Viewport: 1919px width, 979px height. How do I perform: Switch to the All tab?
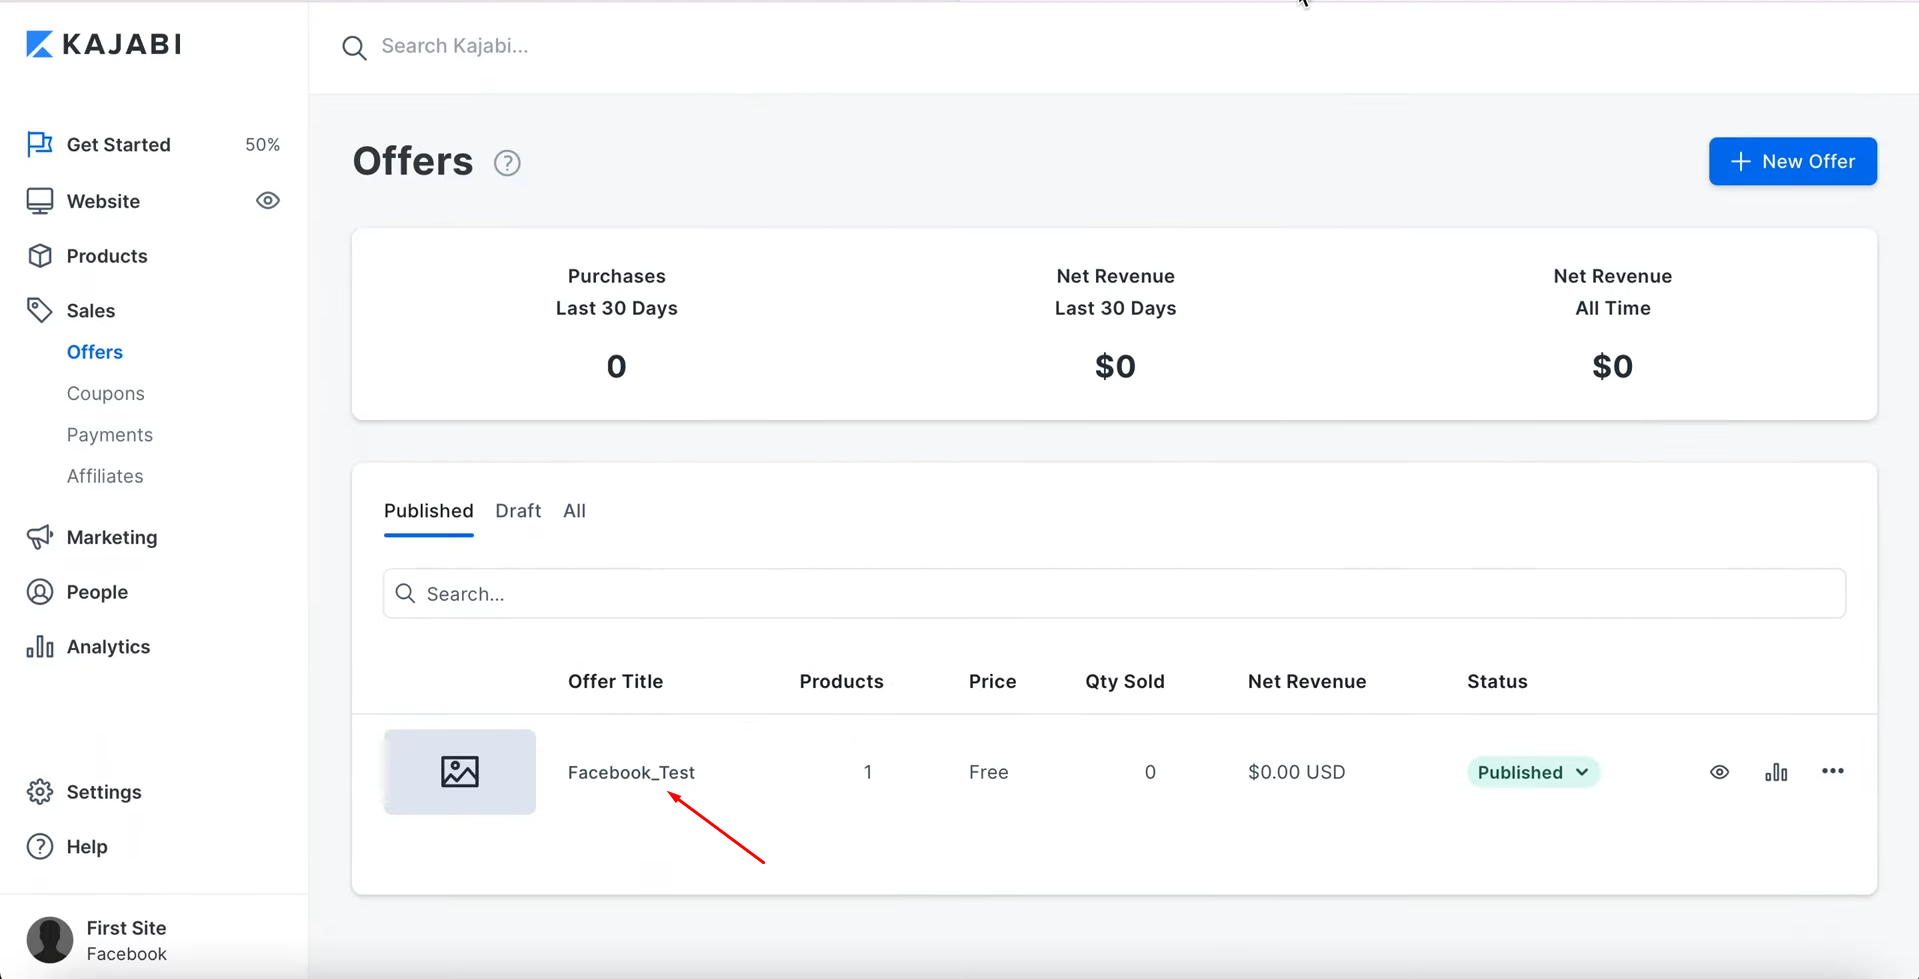click(x=574, y=511)
